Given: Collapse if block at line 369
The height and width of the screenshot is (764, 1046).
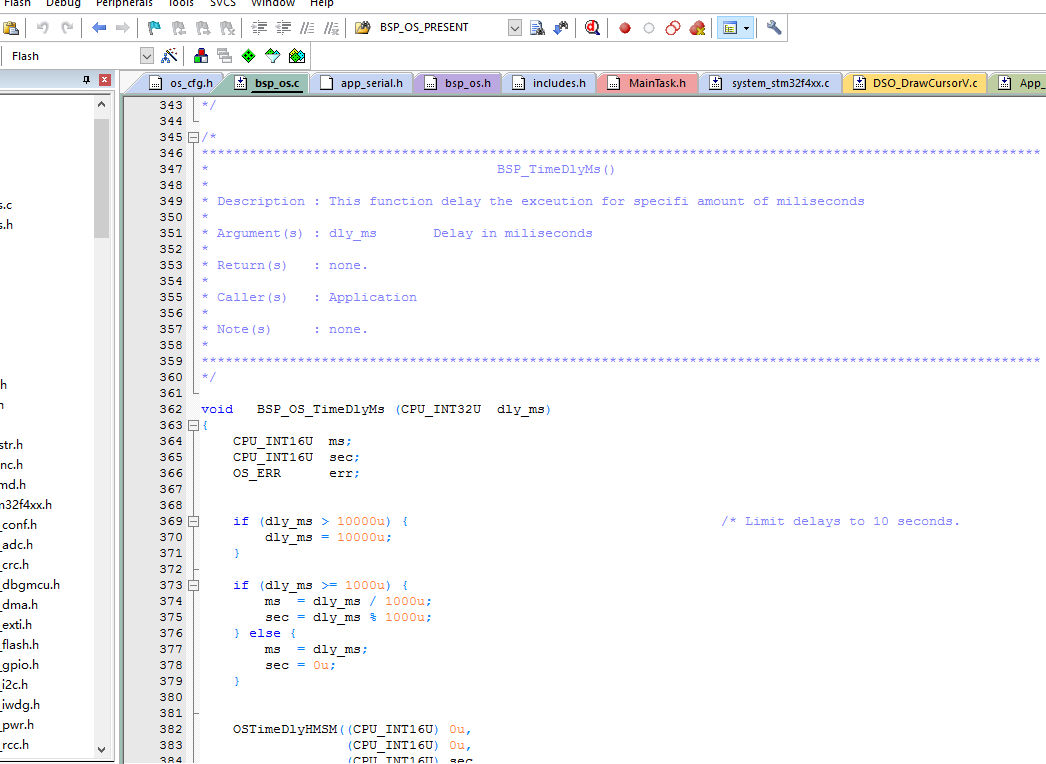Looking at the screenshot, I should (x=193, y=522).
